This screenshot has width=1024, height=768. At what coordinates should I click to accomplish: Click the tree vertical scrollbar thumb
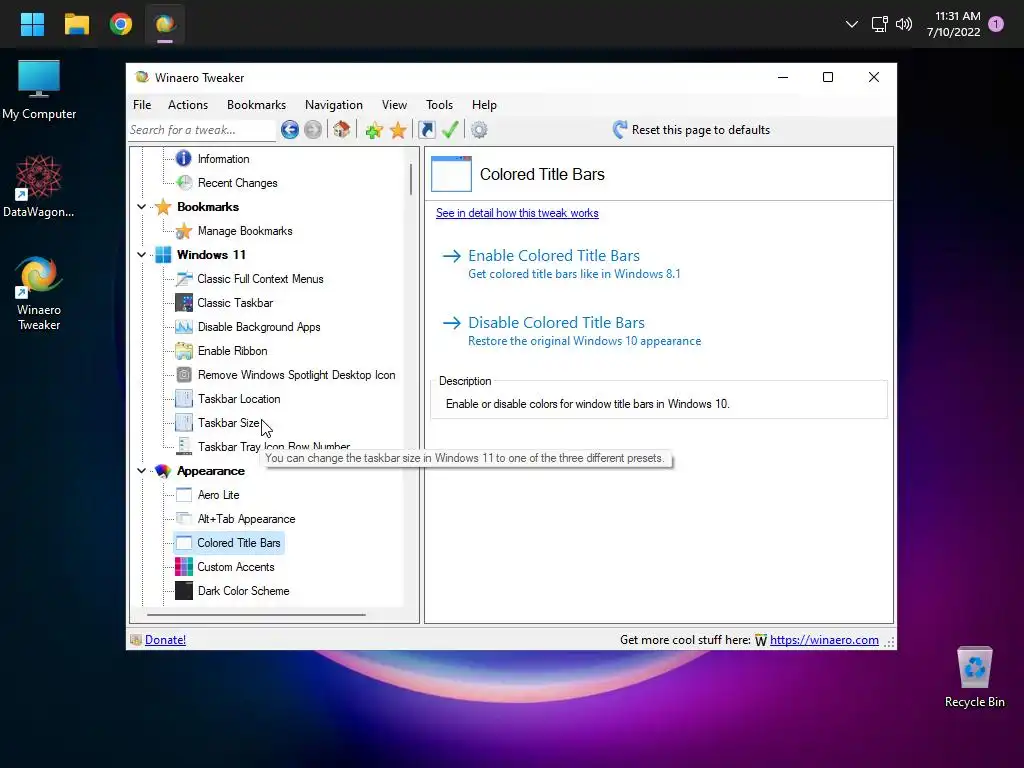click(x=411, y=178)
